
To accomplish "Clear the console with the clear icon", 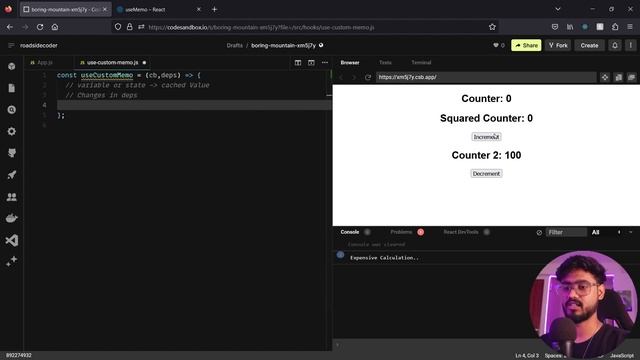I will pyautogui.click(x=539, y=232).
